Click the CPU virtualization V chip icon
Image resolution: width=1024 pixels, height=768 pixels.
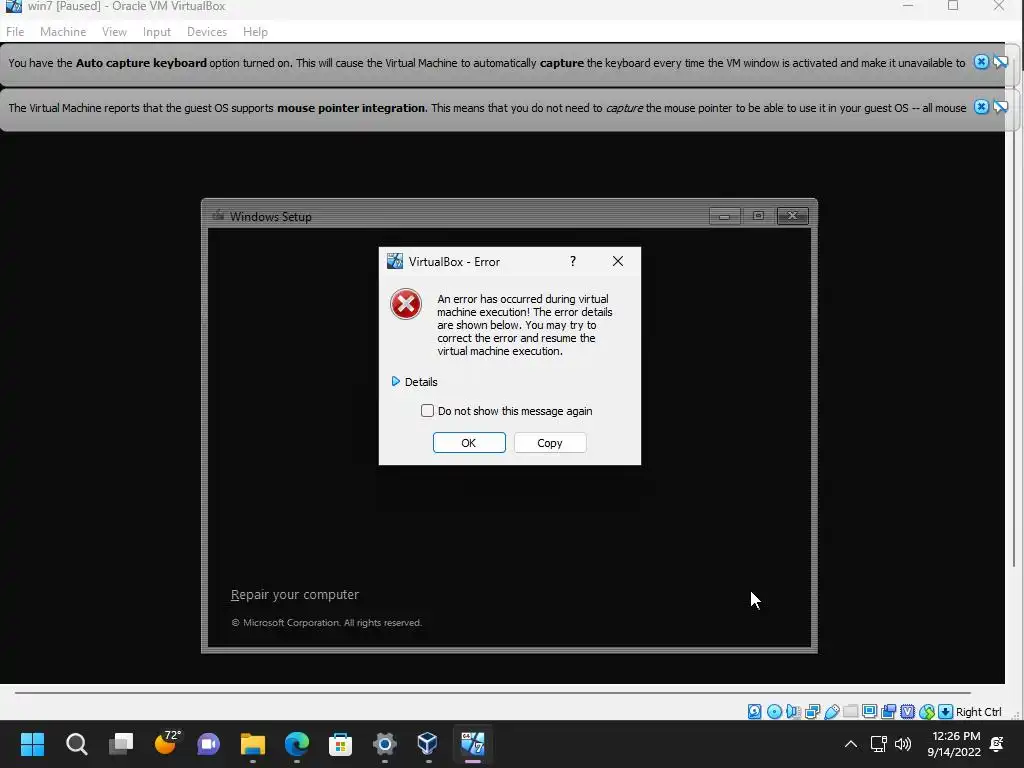click(908, 712)
